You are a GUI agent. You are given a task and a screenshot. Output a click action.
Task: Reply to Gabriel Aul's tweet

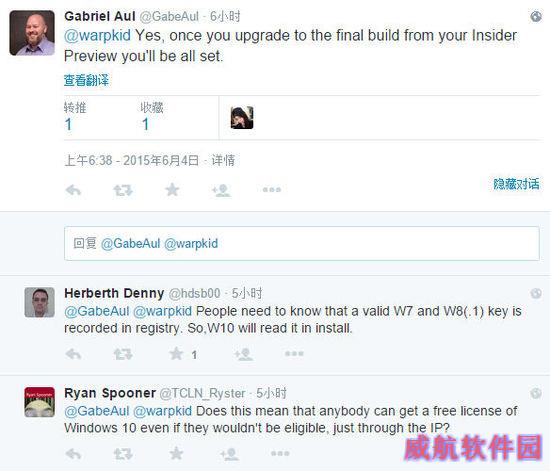(73, 190)
